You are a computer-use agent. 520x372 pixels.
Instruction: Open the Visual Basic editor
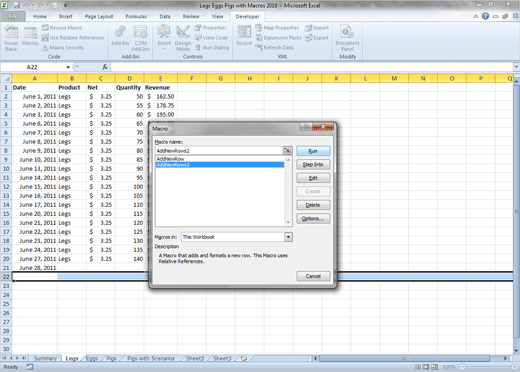(x=11, y=39)
